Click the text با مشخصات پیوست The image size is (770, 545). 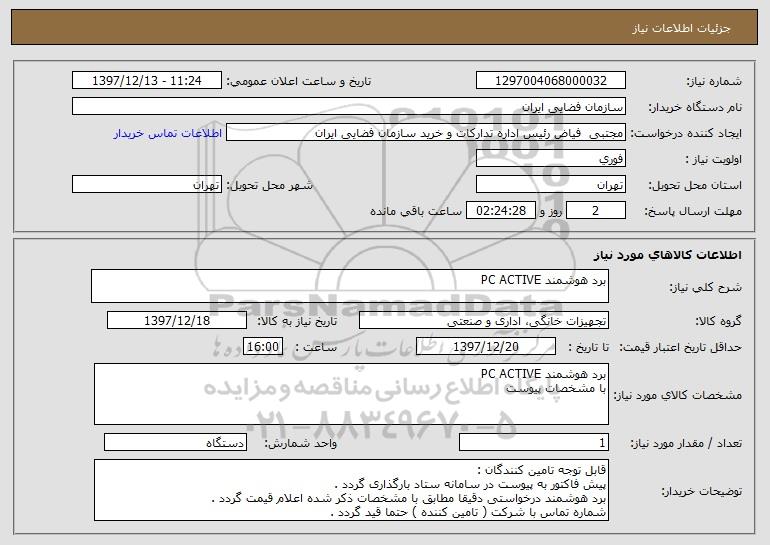556,388
